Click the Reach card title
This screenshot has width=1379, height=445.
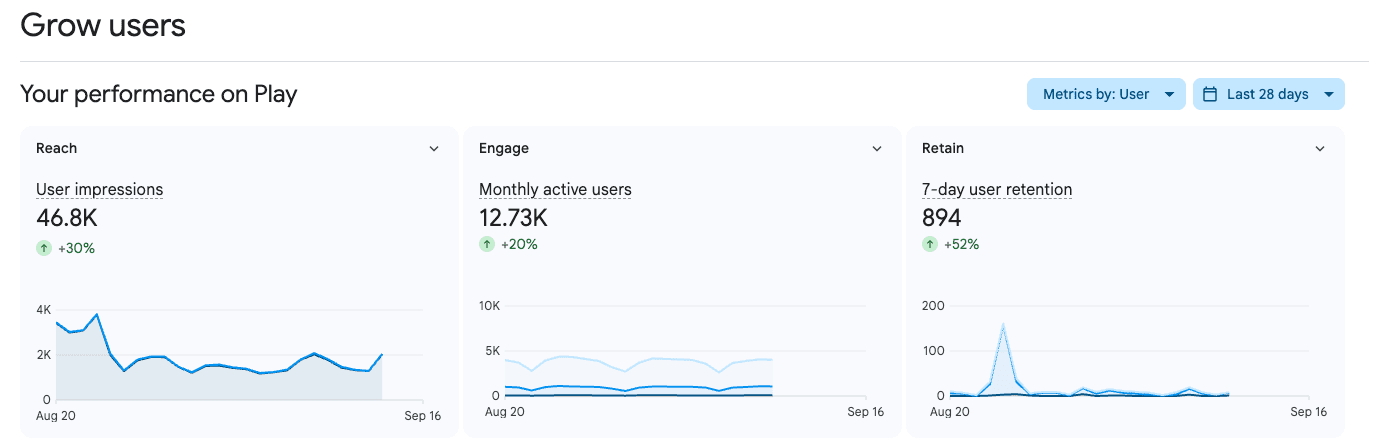(56, 148)
